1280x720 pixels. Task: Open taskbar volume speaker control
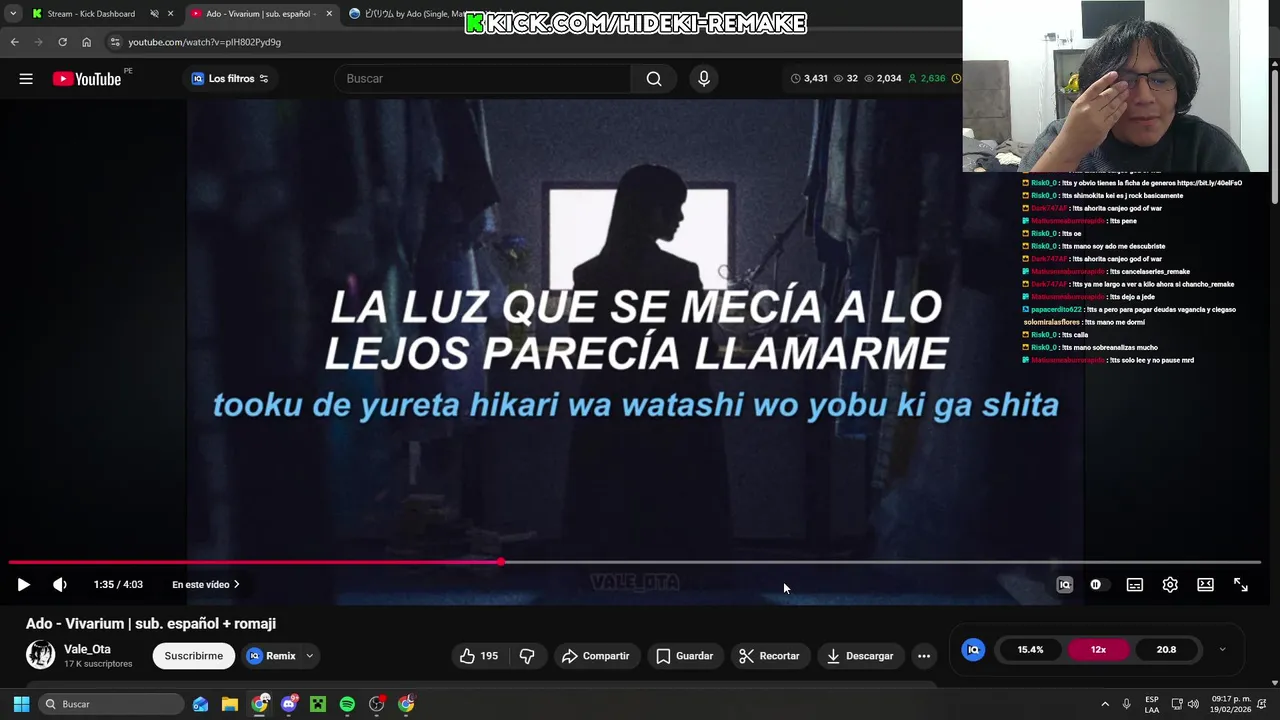[1193, 704]
